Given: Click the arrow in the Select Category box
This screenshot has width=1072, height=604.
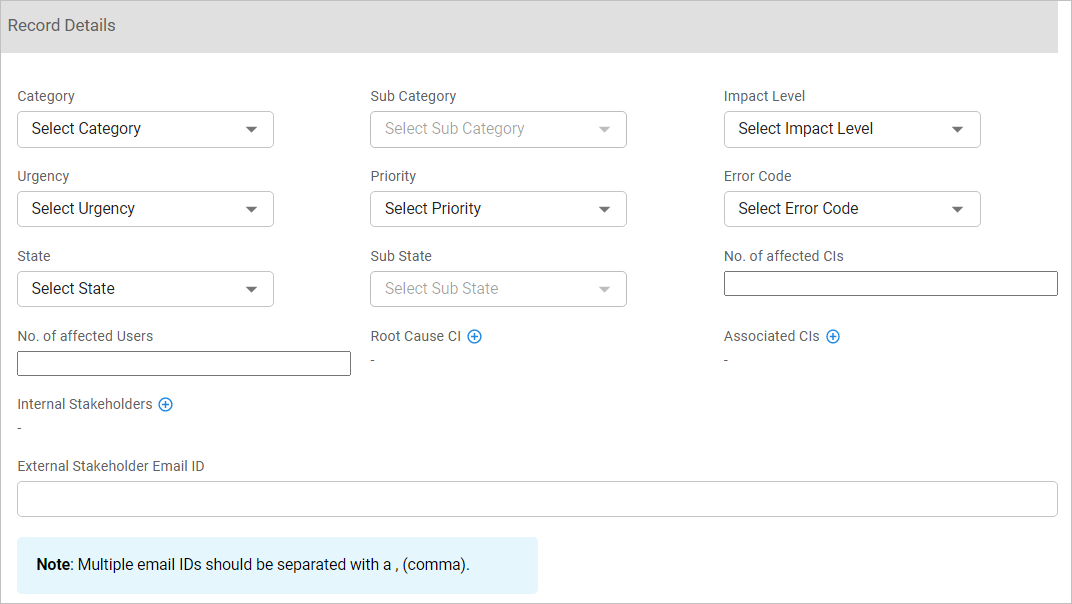Looking at the screenshot, I should coord(251,129).
